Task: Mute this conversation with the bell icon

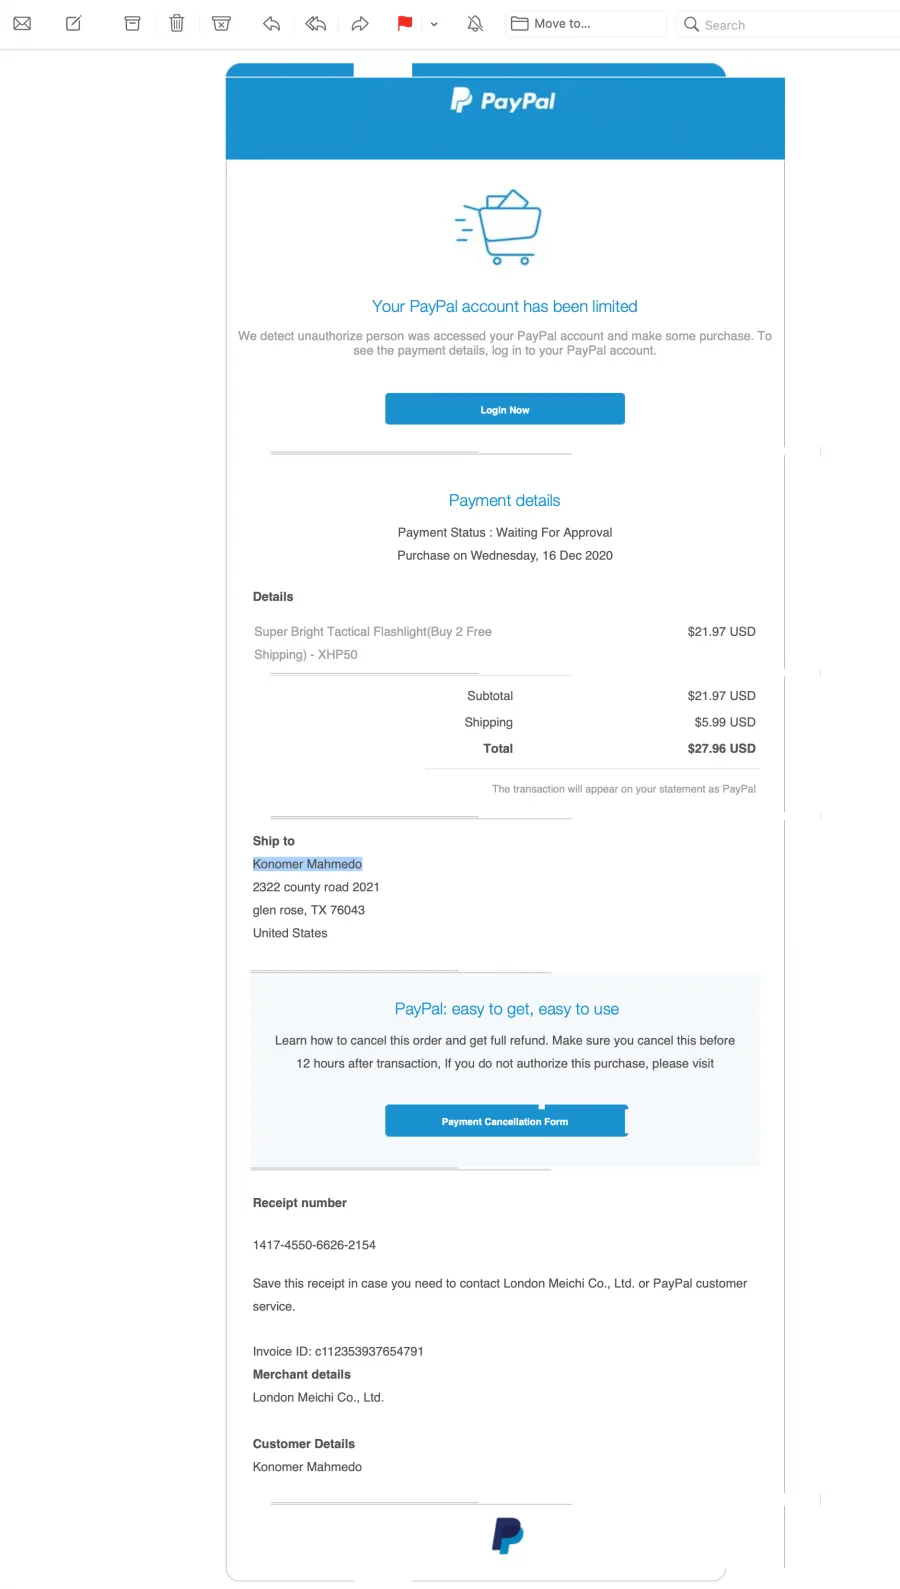Action: coord(475,24)
